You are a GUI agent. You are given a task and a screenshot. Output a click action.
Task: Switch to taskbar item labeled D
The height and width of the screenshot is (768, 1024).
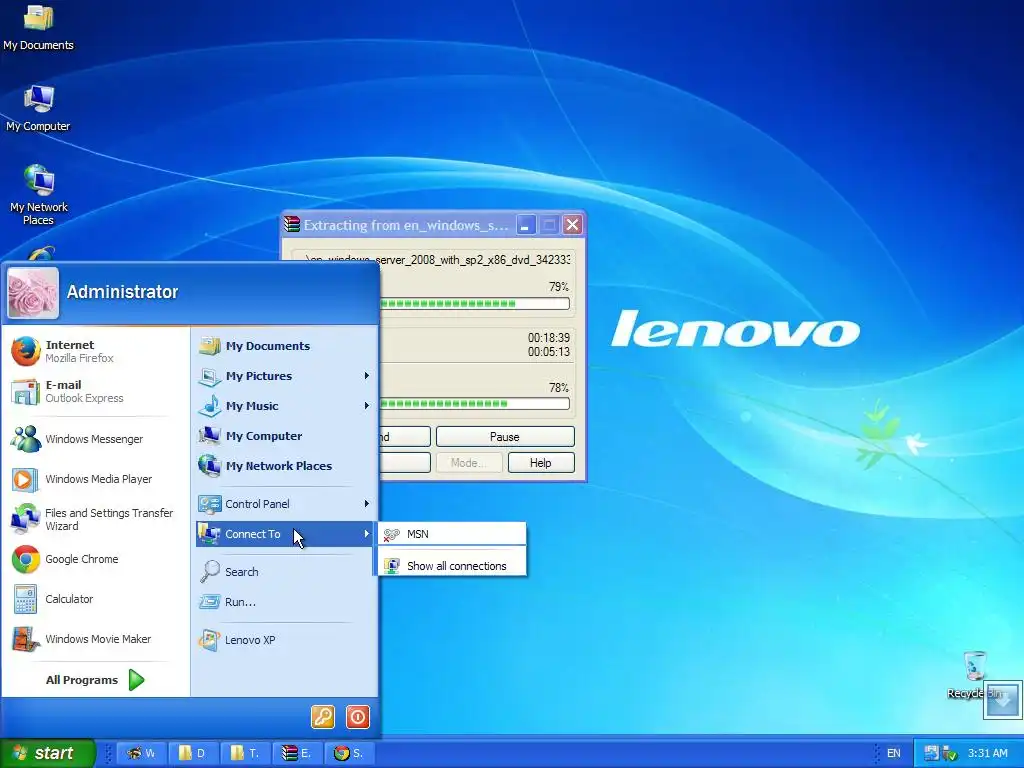tap(194, 753)
